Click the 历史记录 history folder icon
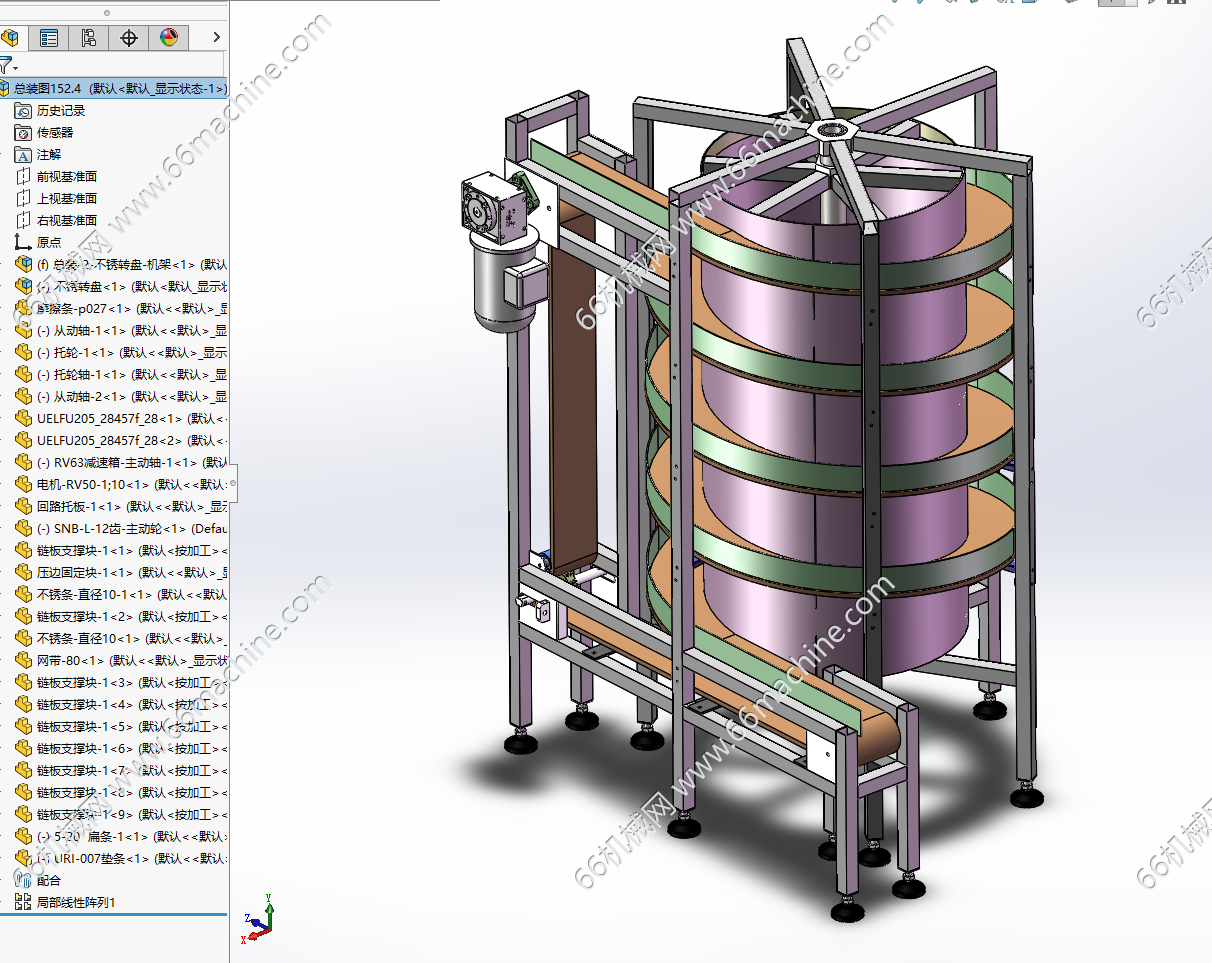This screenshot has height=963, width=1212. click(24, 110)
